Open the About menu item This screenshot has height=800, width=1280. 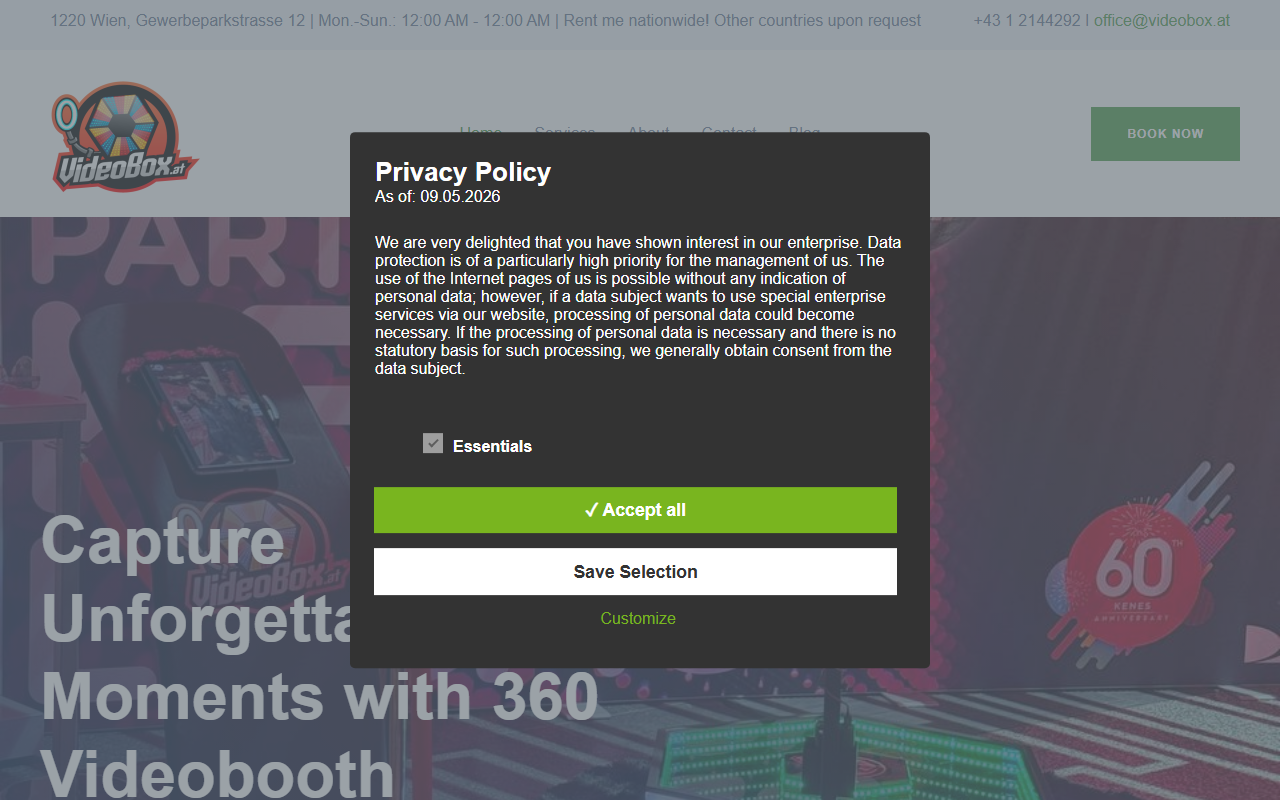point(648,131)
